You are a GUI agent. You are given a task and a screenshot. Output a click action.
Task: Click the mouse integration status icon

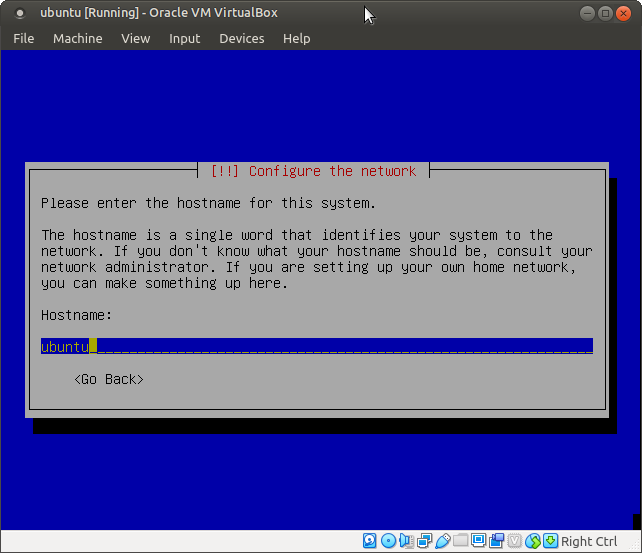pos(533,541)
